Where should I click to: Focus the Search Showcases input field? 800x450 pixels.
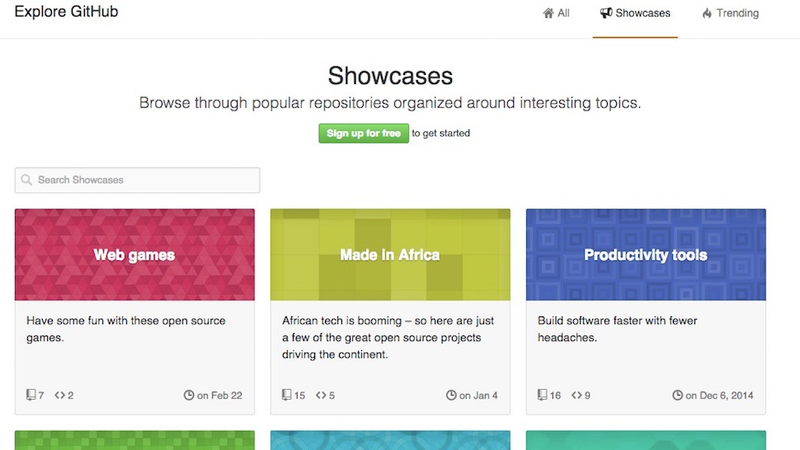[x=137, y=180]
